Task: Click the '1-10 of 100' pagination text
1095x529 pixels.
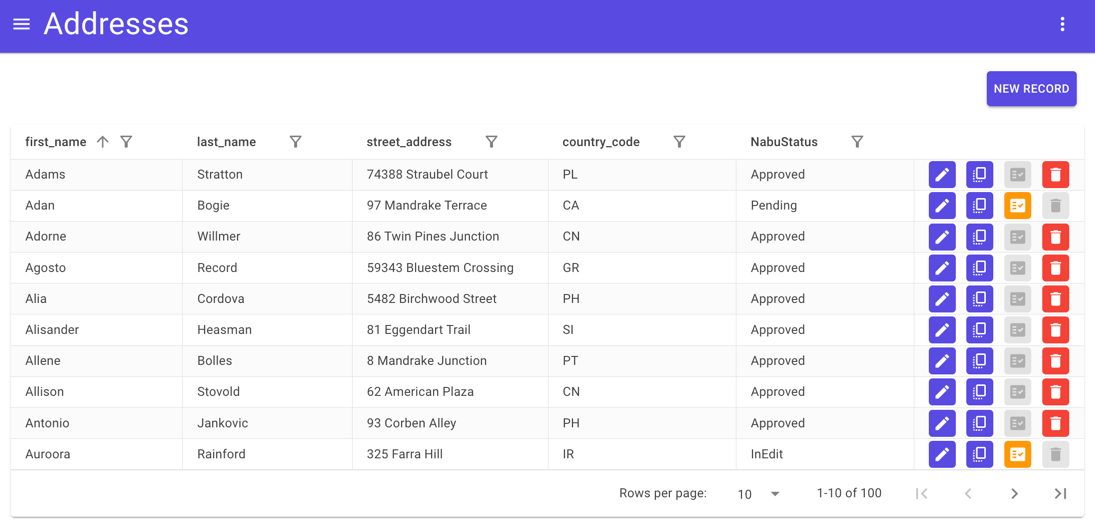Action: (849, 493)
